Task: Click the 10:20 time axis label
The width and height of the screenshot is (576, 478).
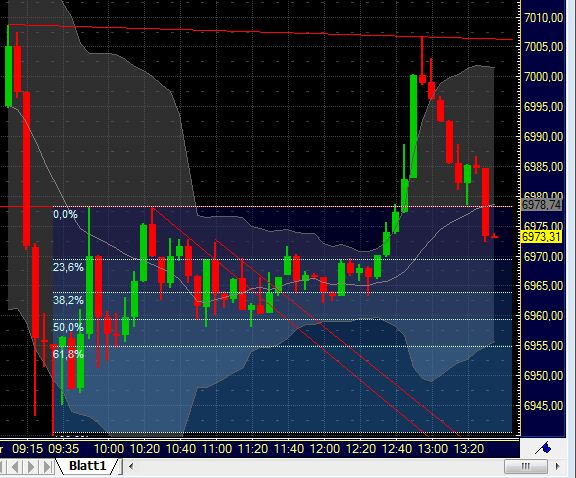Action: coord(145,449)
